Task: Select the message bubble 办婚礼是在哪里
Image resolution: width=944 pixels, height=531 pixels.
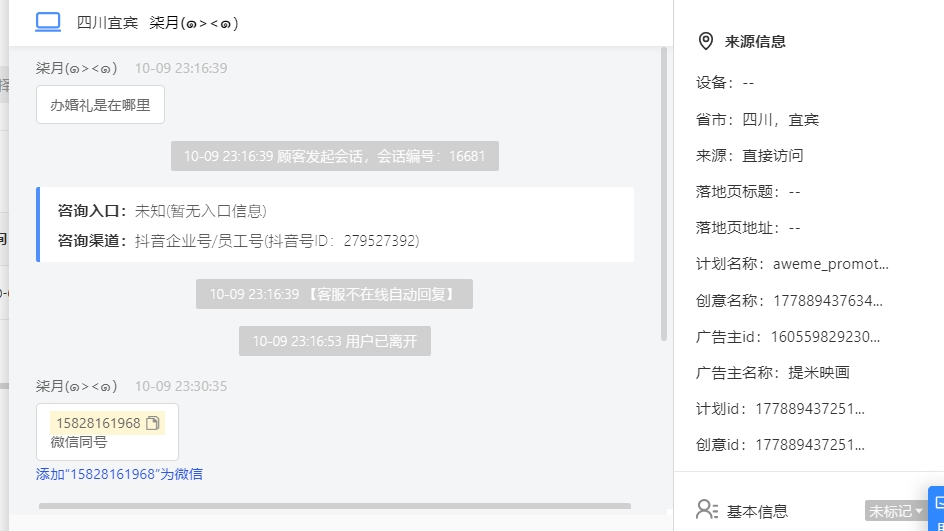Action: point(100,105)
